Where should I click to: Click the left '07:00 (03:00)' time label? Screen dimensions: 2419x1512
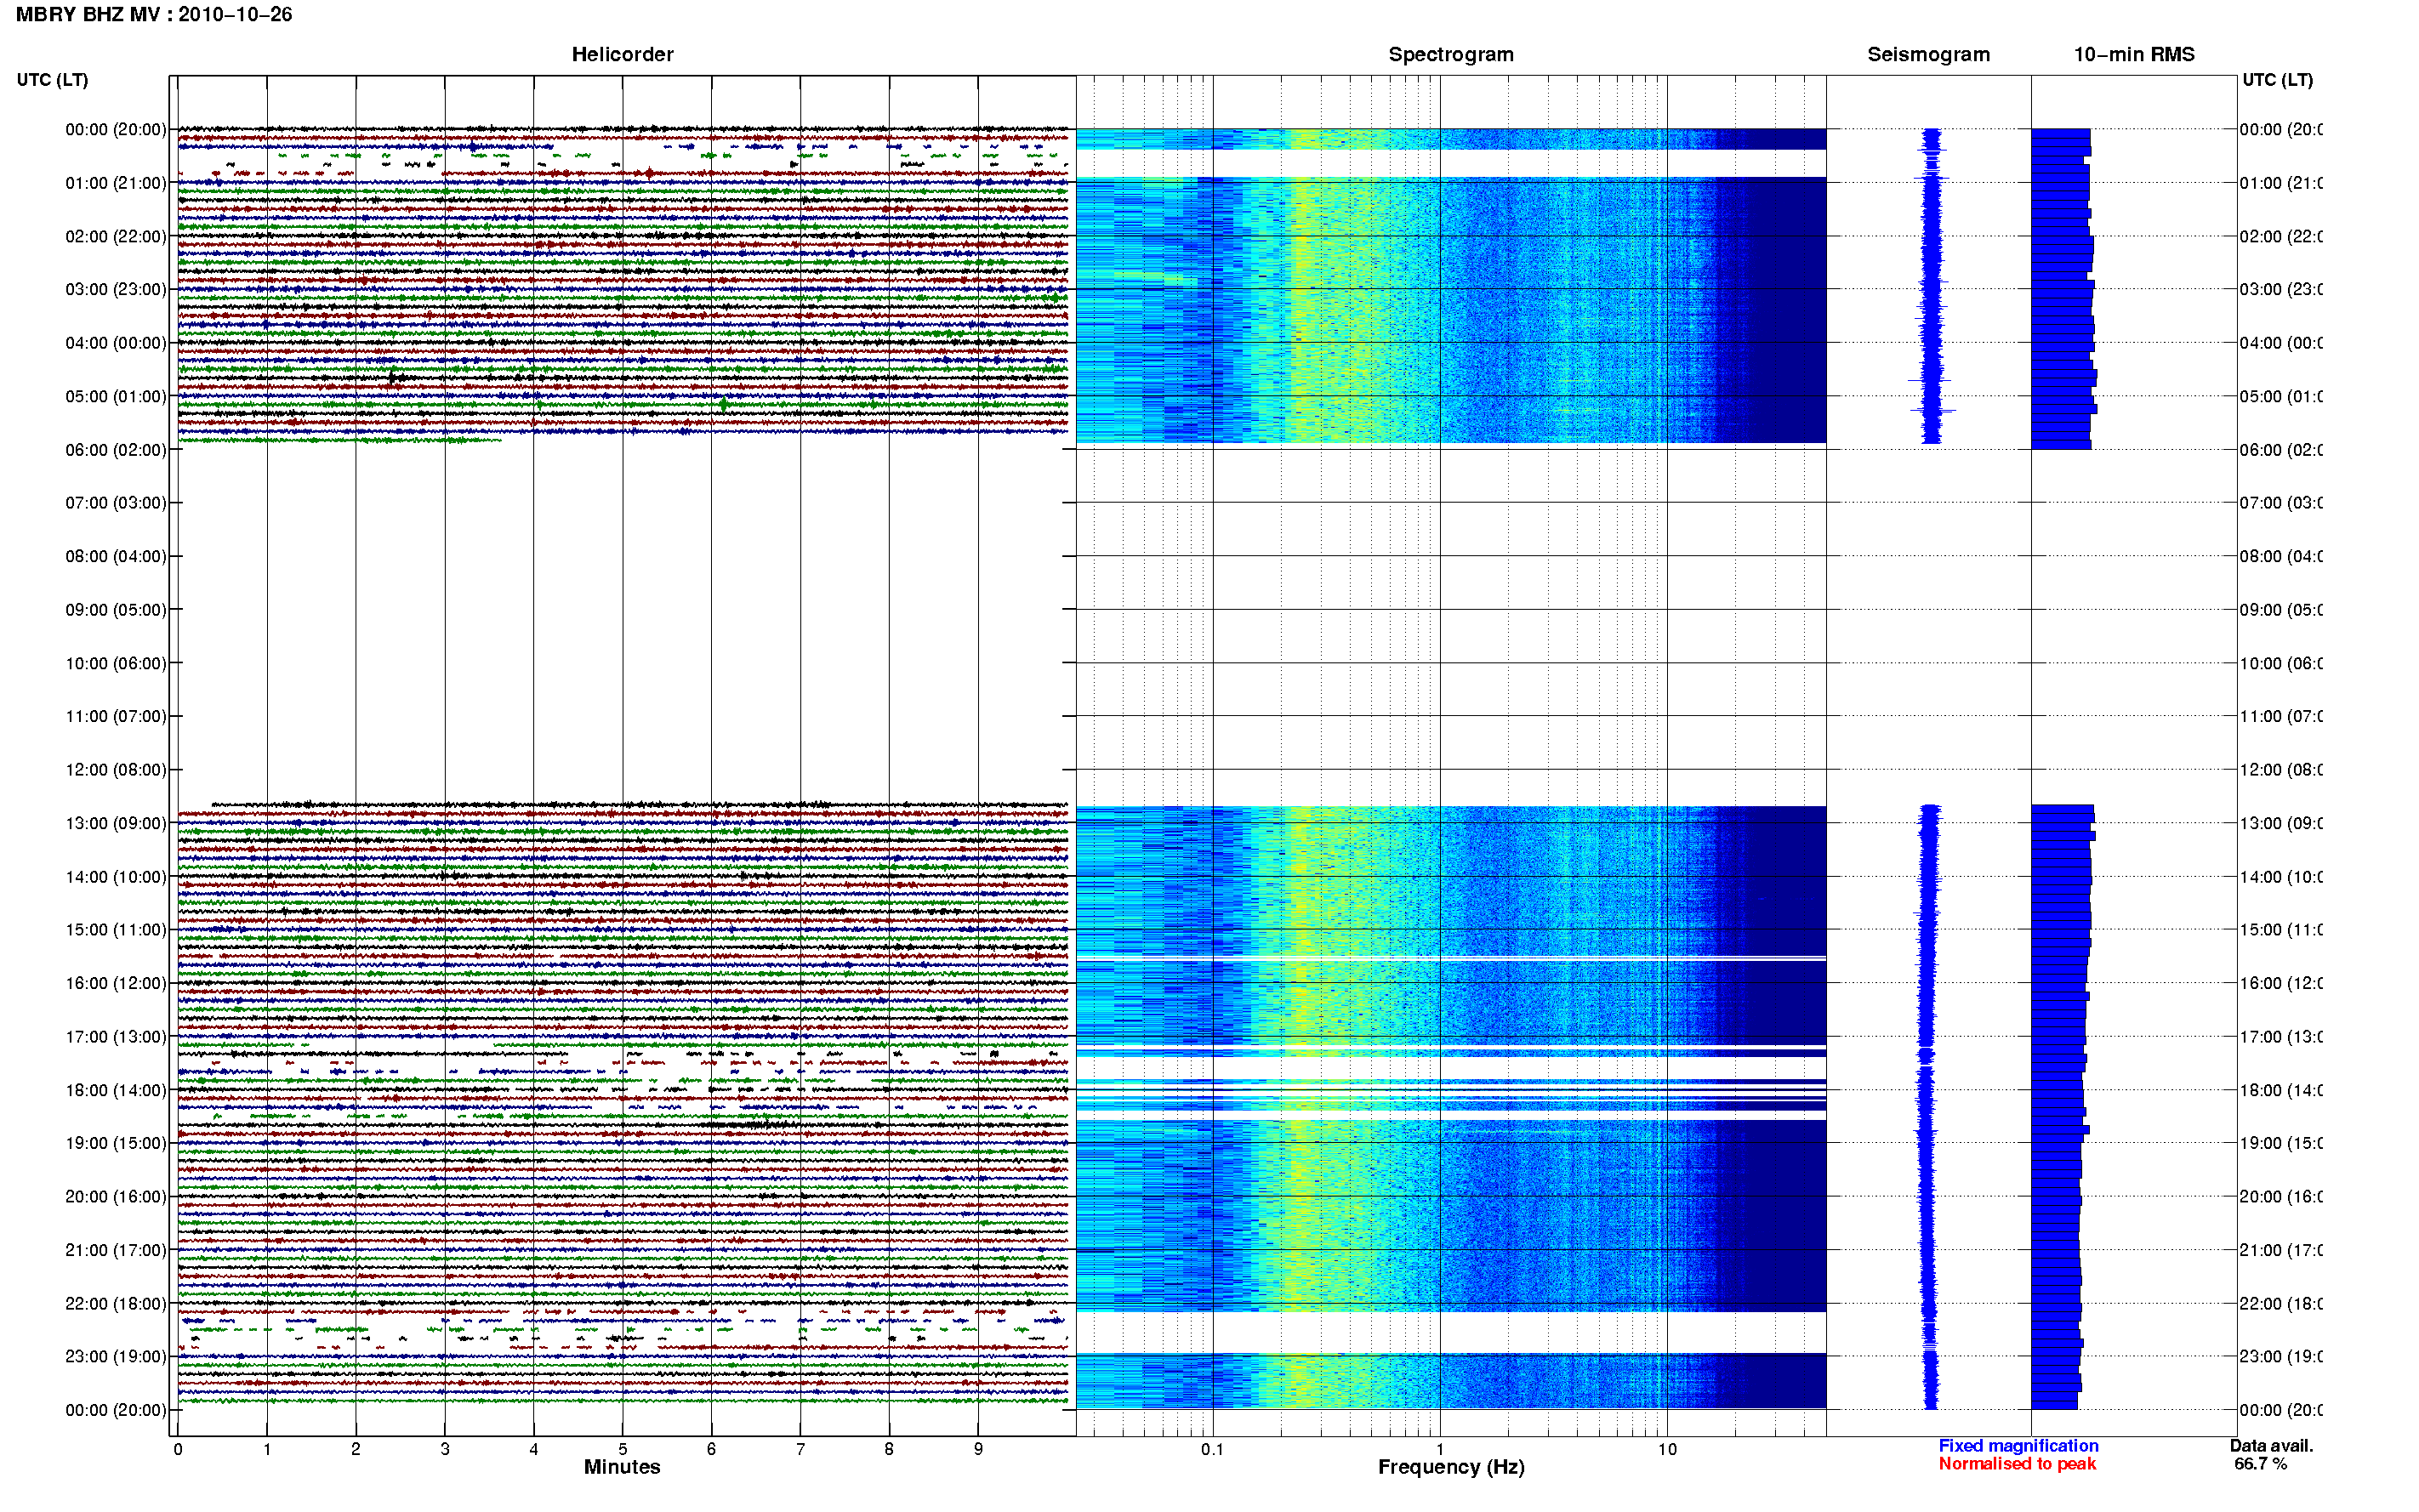116,503
